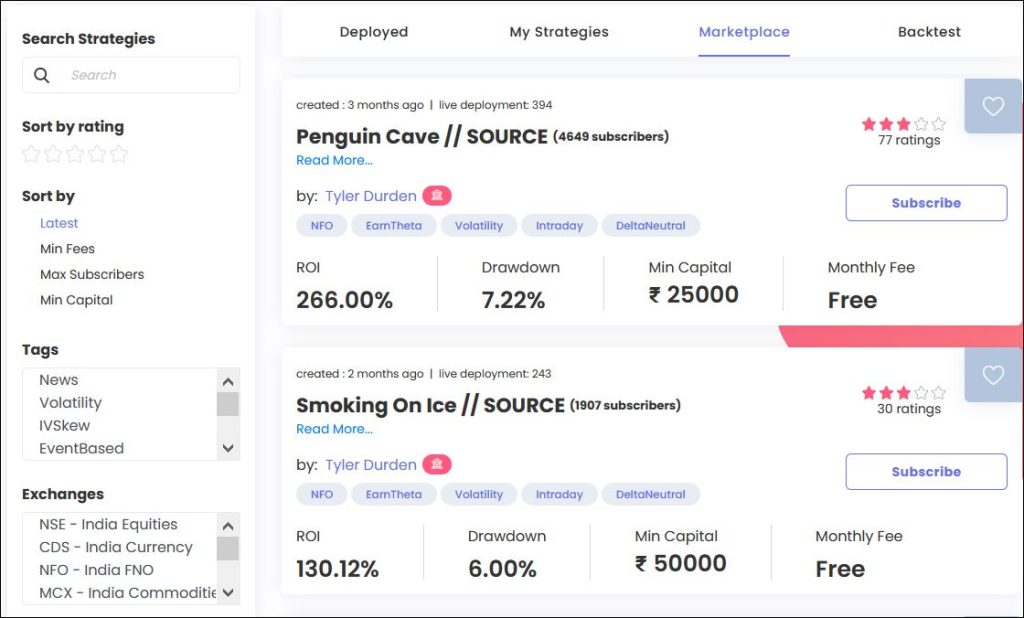Click the pink creator badge beside Tyler Durden
The width and height of the screenshot is (1024, 618).
[437, 196]
